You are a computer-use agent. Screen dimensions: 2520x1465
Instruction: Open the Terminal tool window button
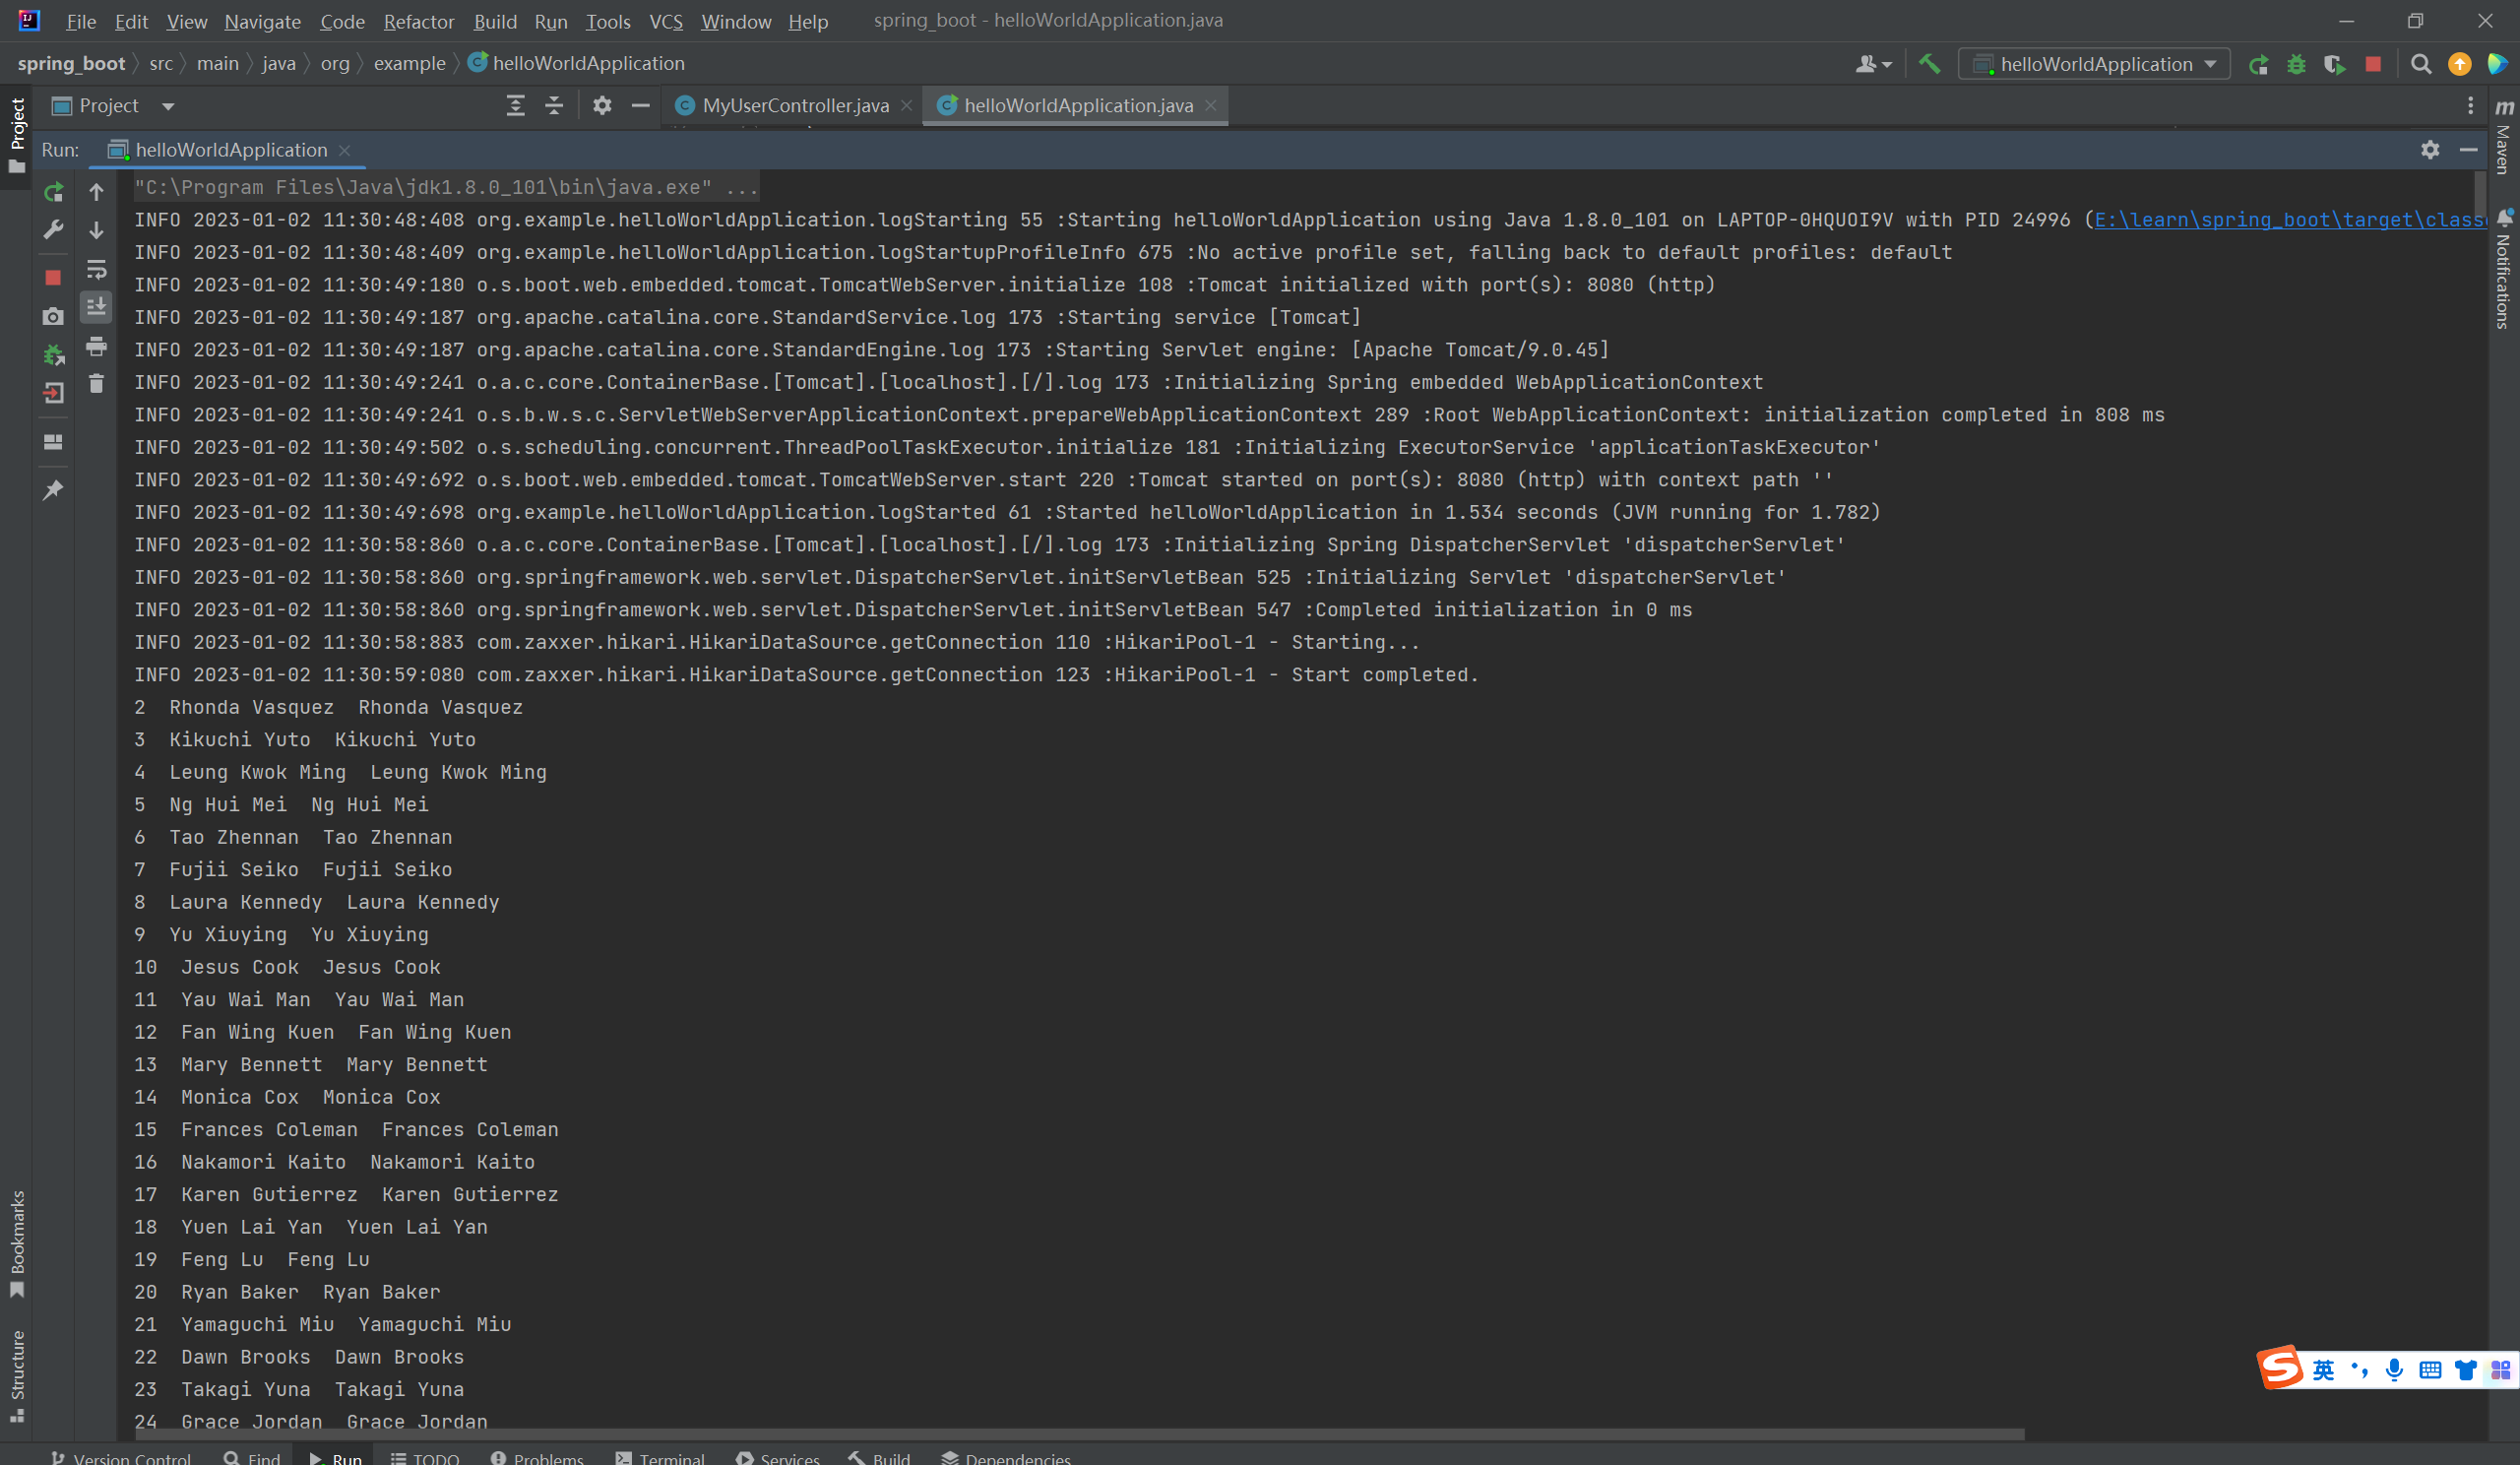point(660,1457)
